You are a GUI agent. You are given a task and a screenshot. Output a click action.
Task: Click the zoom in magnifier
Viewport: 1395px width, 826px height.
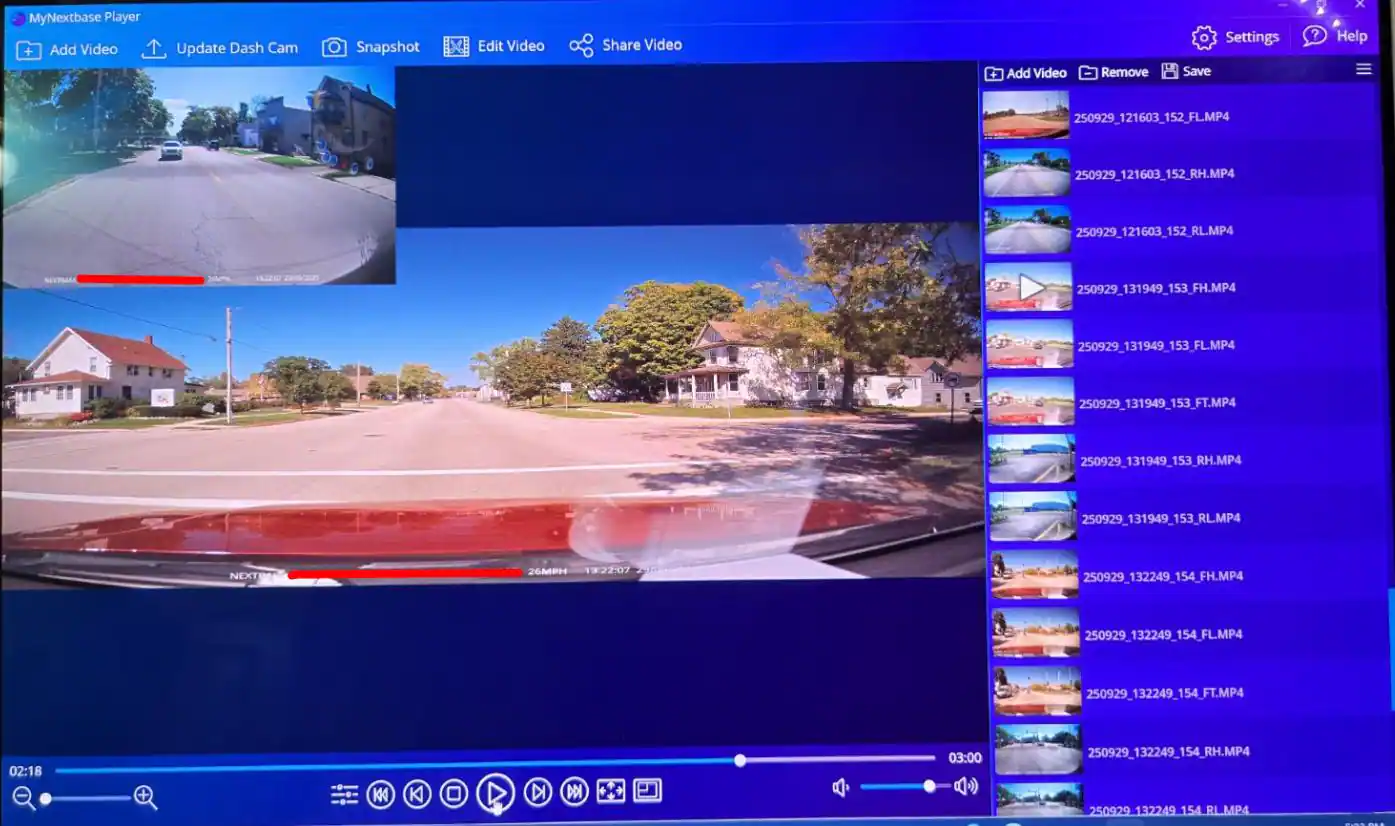145,797
